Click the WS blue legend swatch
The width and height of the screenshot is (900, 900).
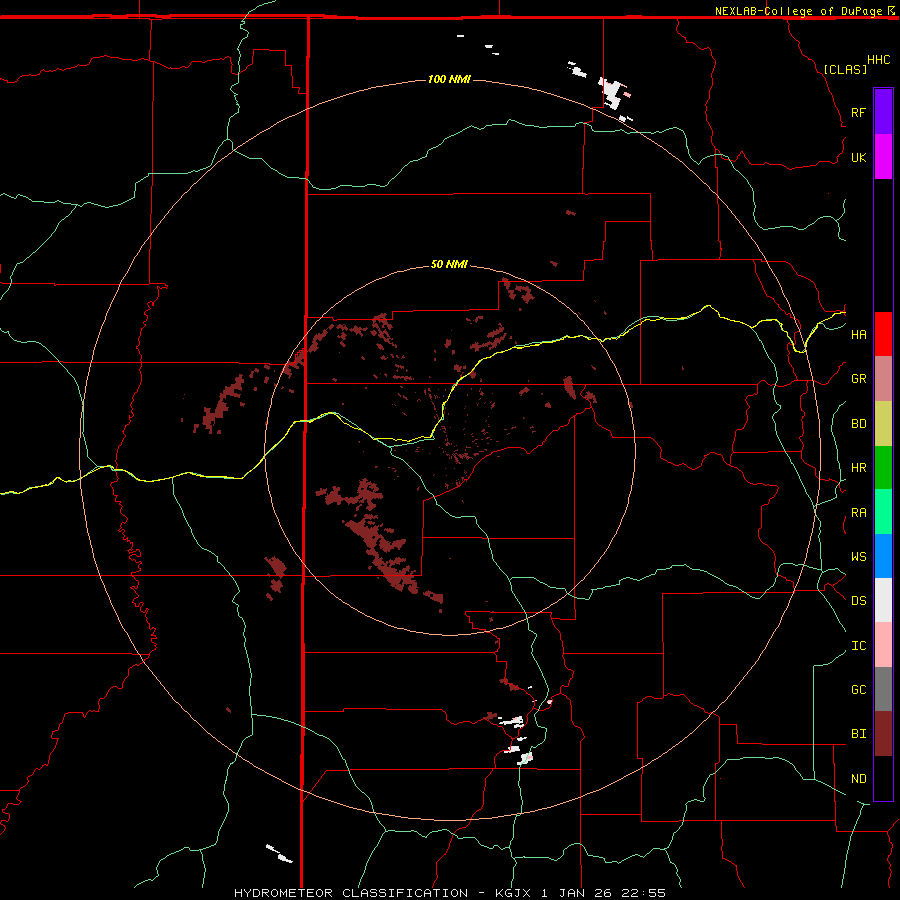pyautogui.click(x=883, y=556)
